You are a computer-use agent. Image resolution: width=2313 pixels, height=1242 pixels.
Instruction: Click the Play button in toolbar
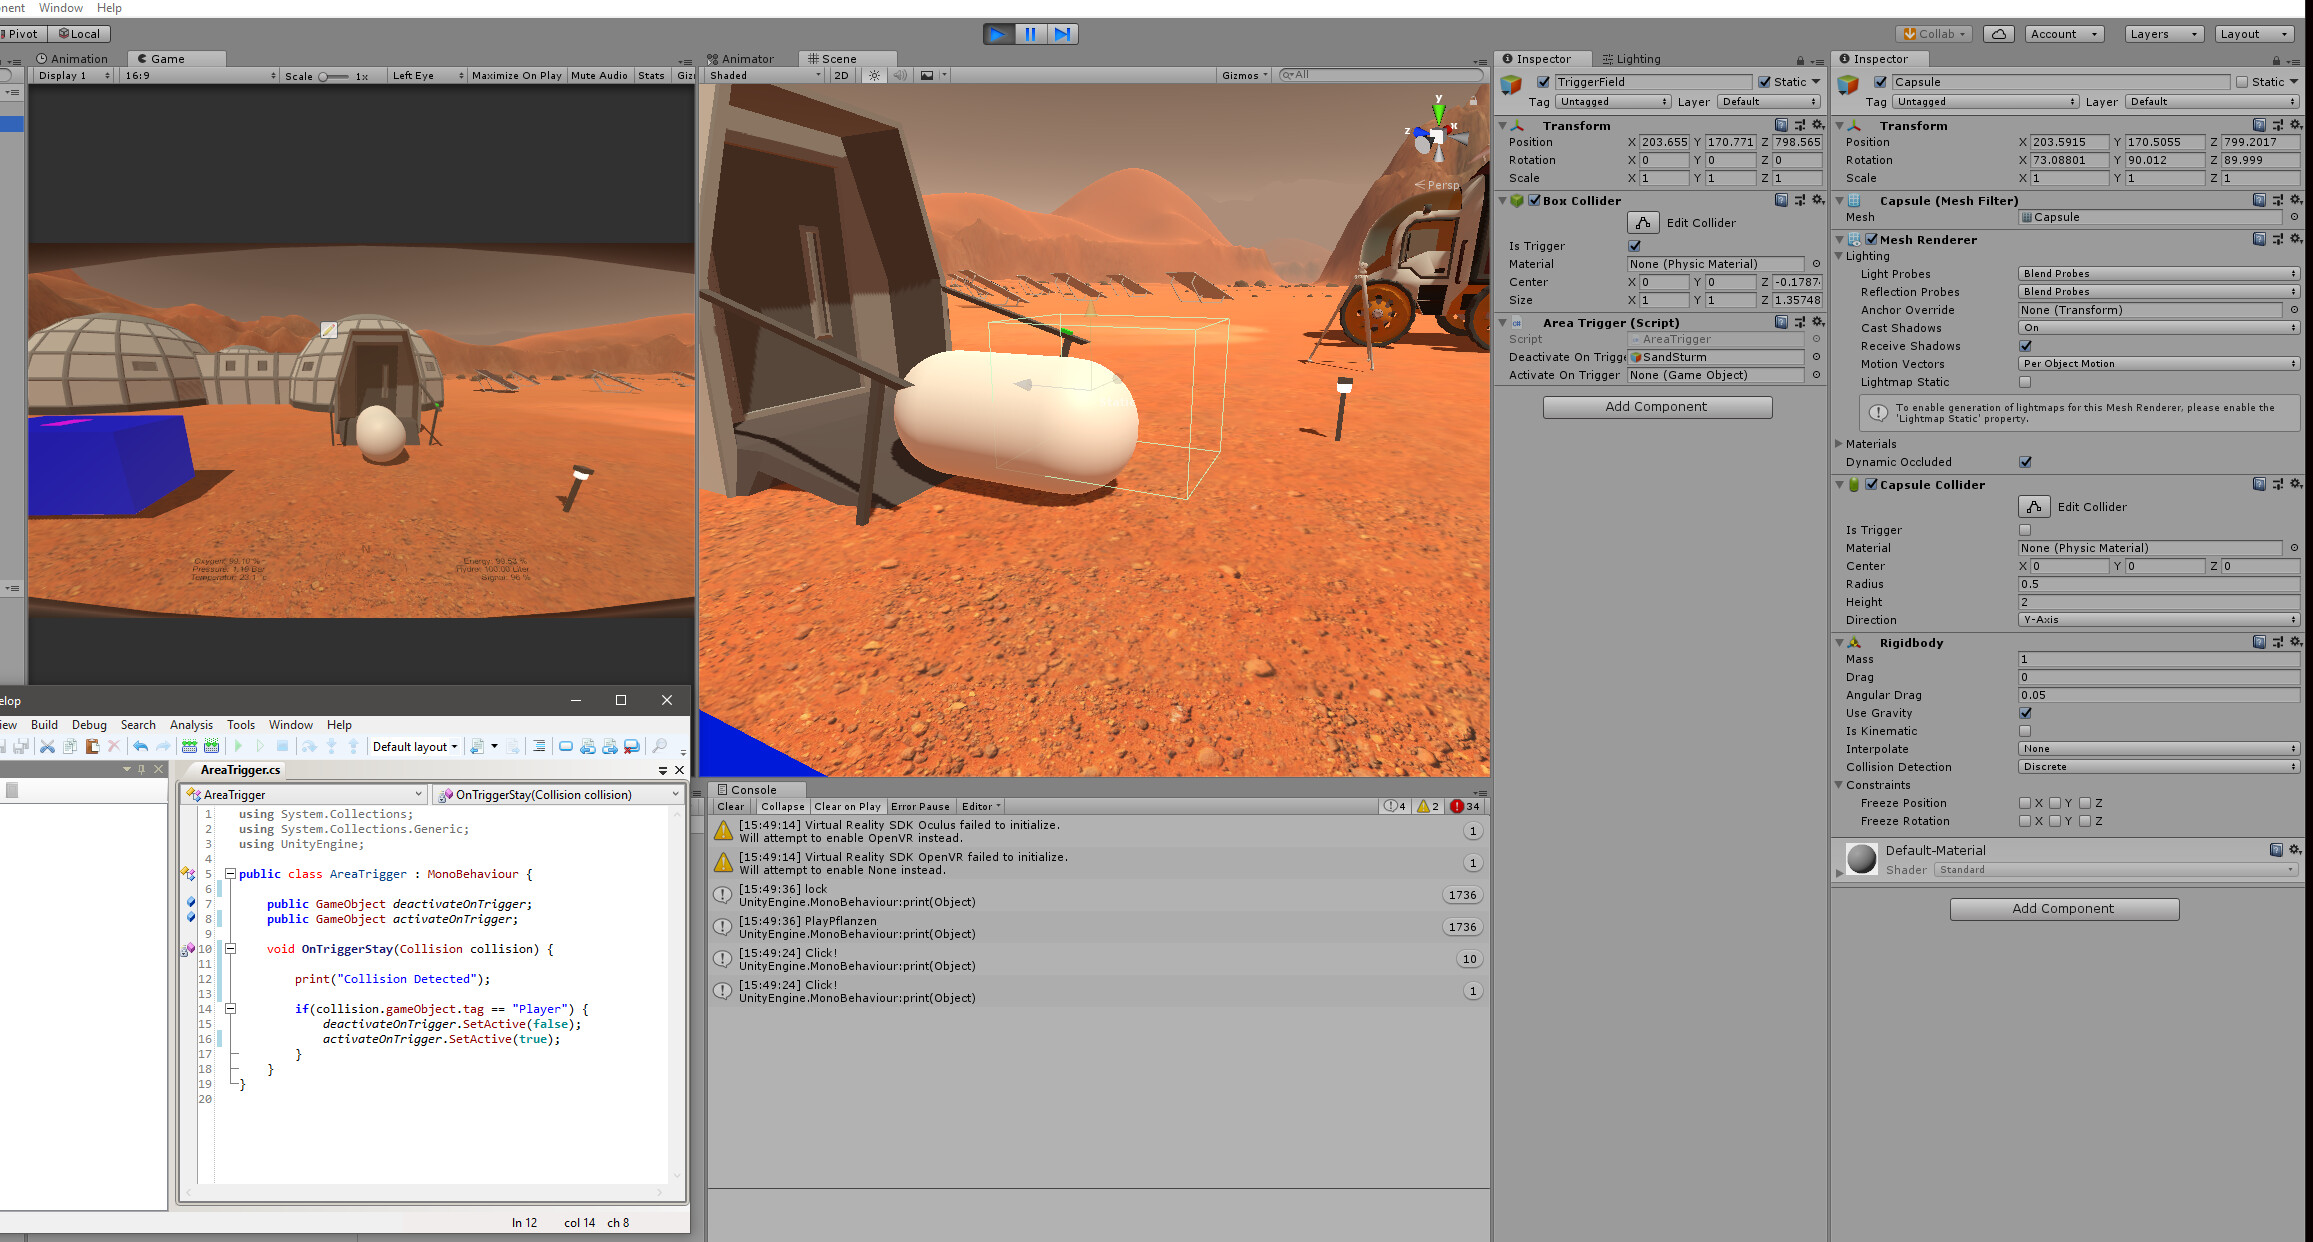(997, 34)
